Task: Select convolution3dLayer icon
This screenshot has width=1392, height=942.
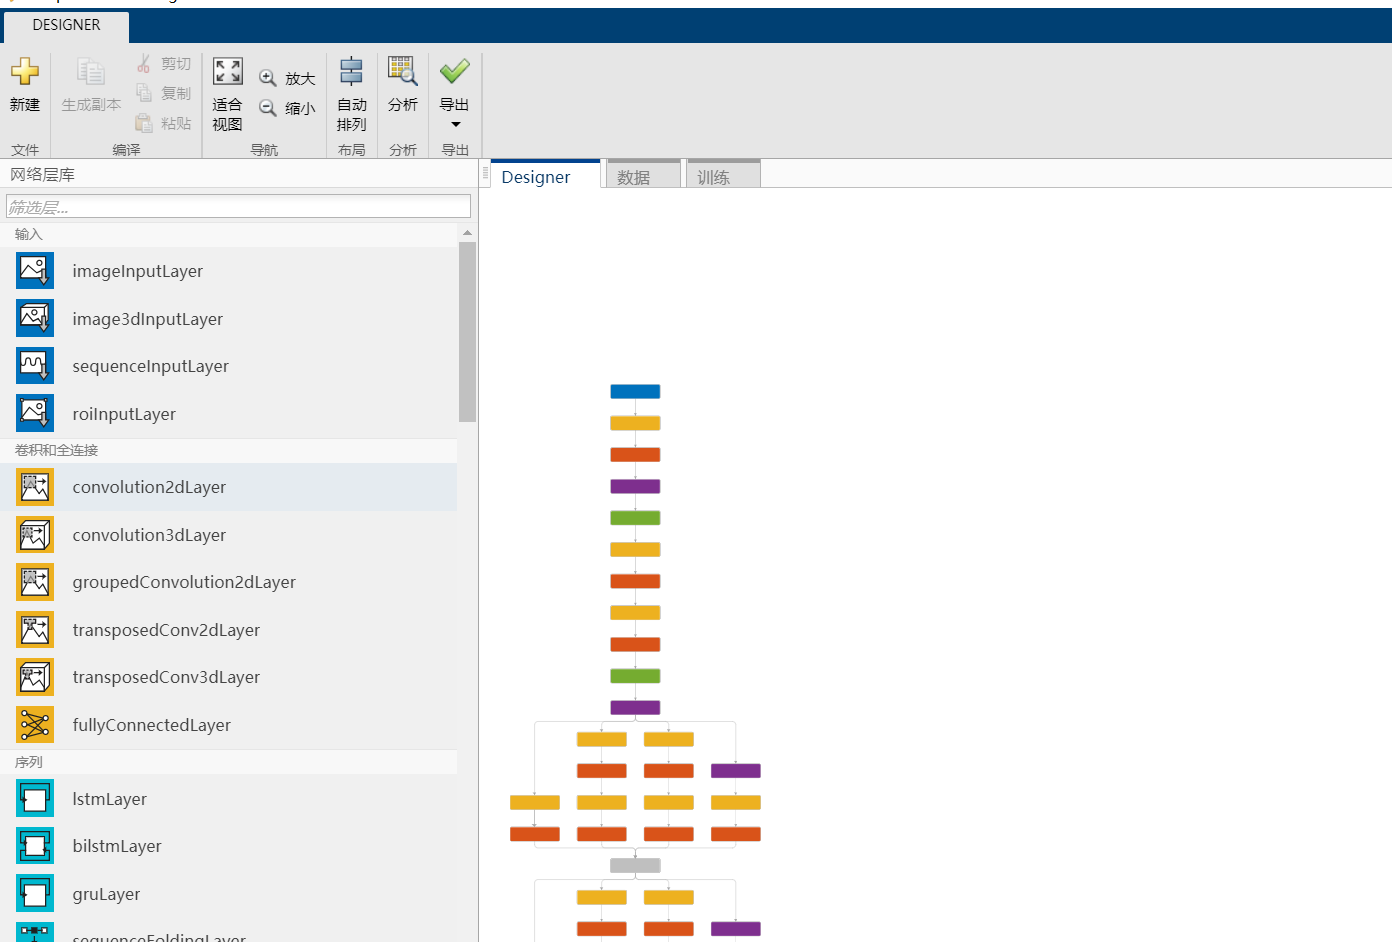Action: click(x=35, y=535)
